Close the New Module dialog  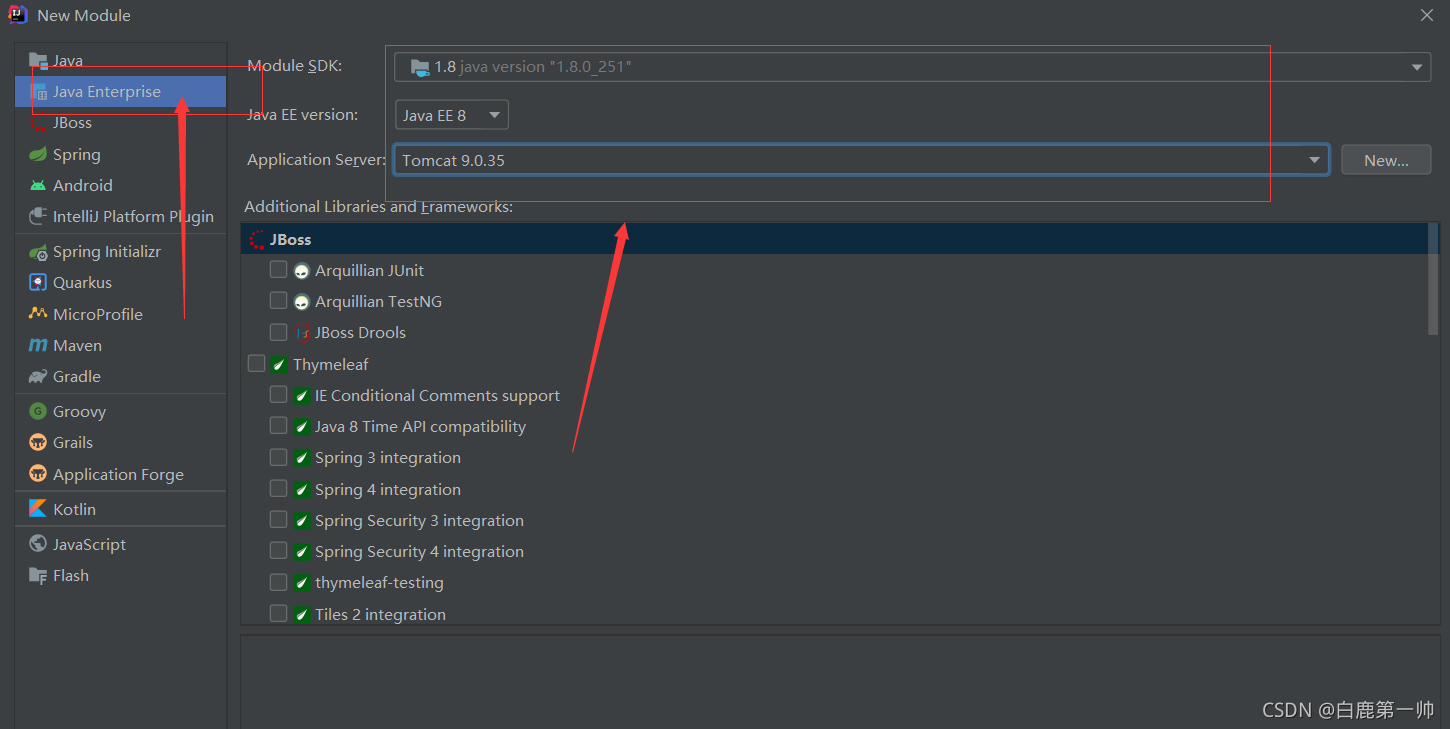coord(1427,15)
